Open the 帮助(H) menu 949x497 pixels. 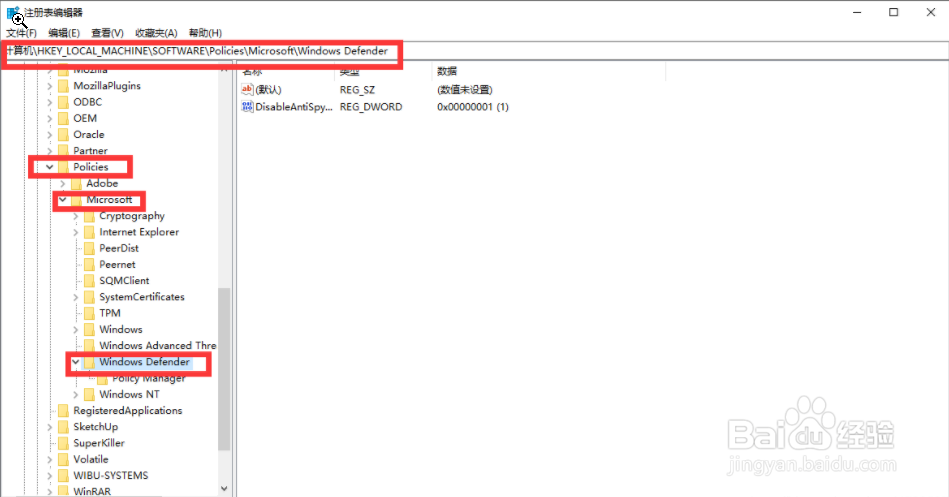click(205, 33)
